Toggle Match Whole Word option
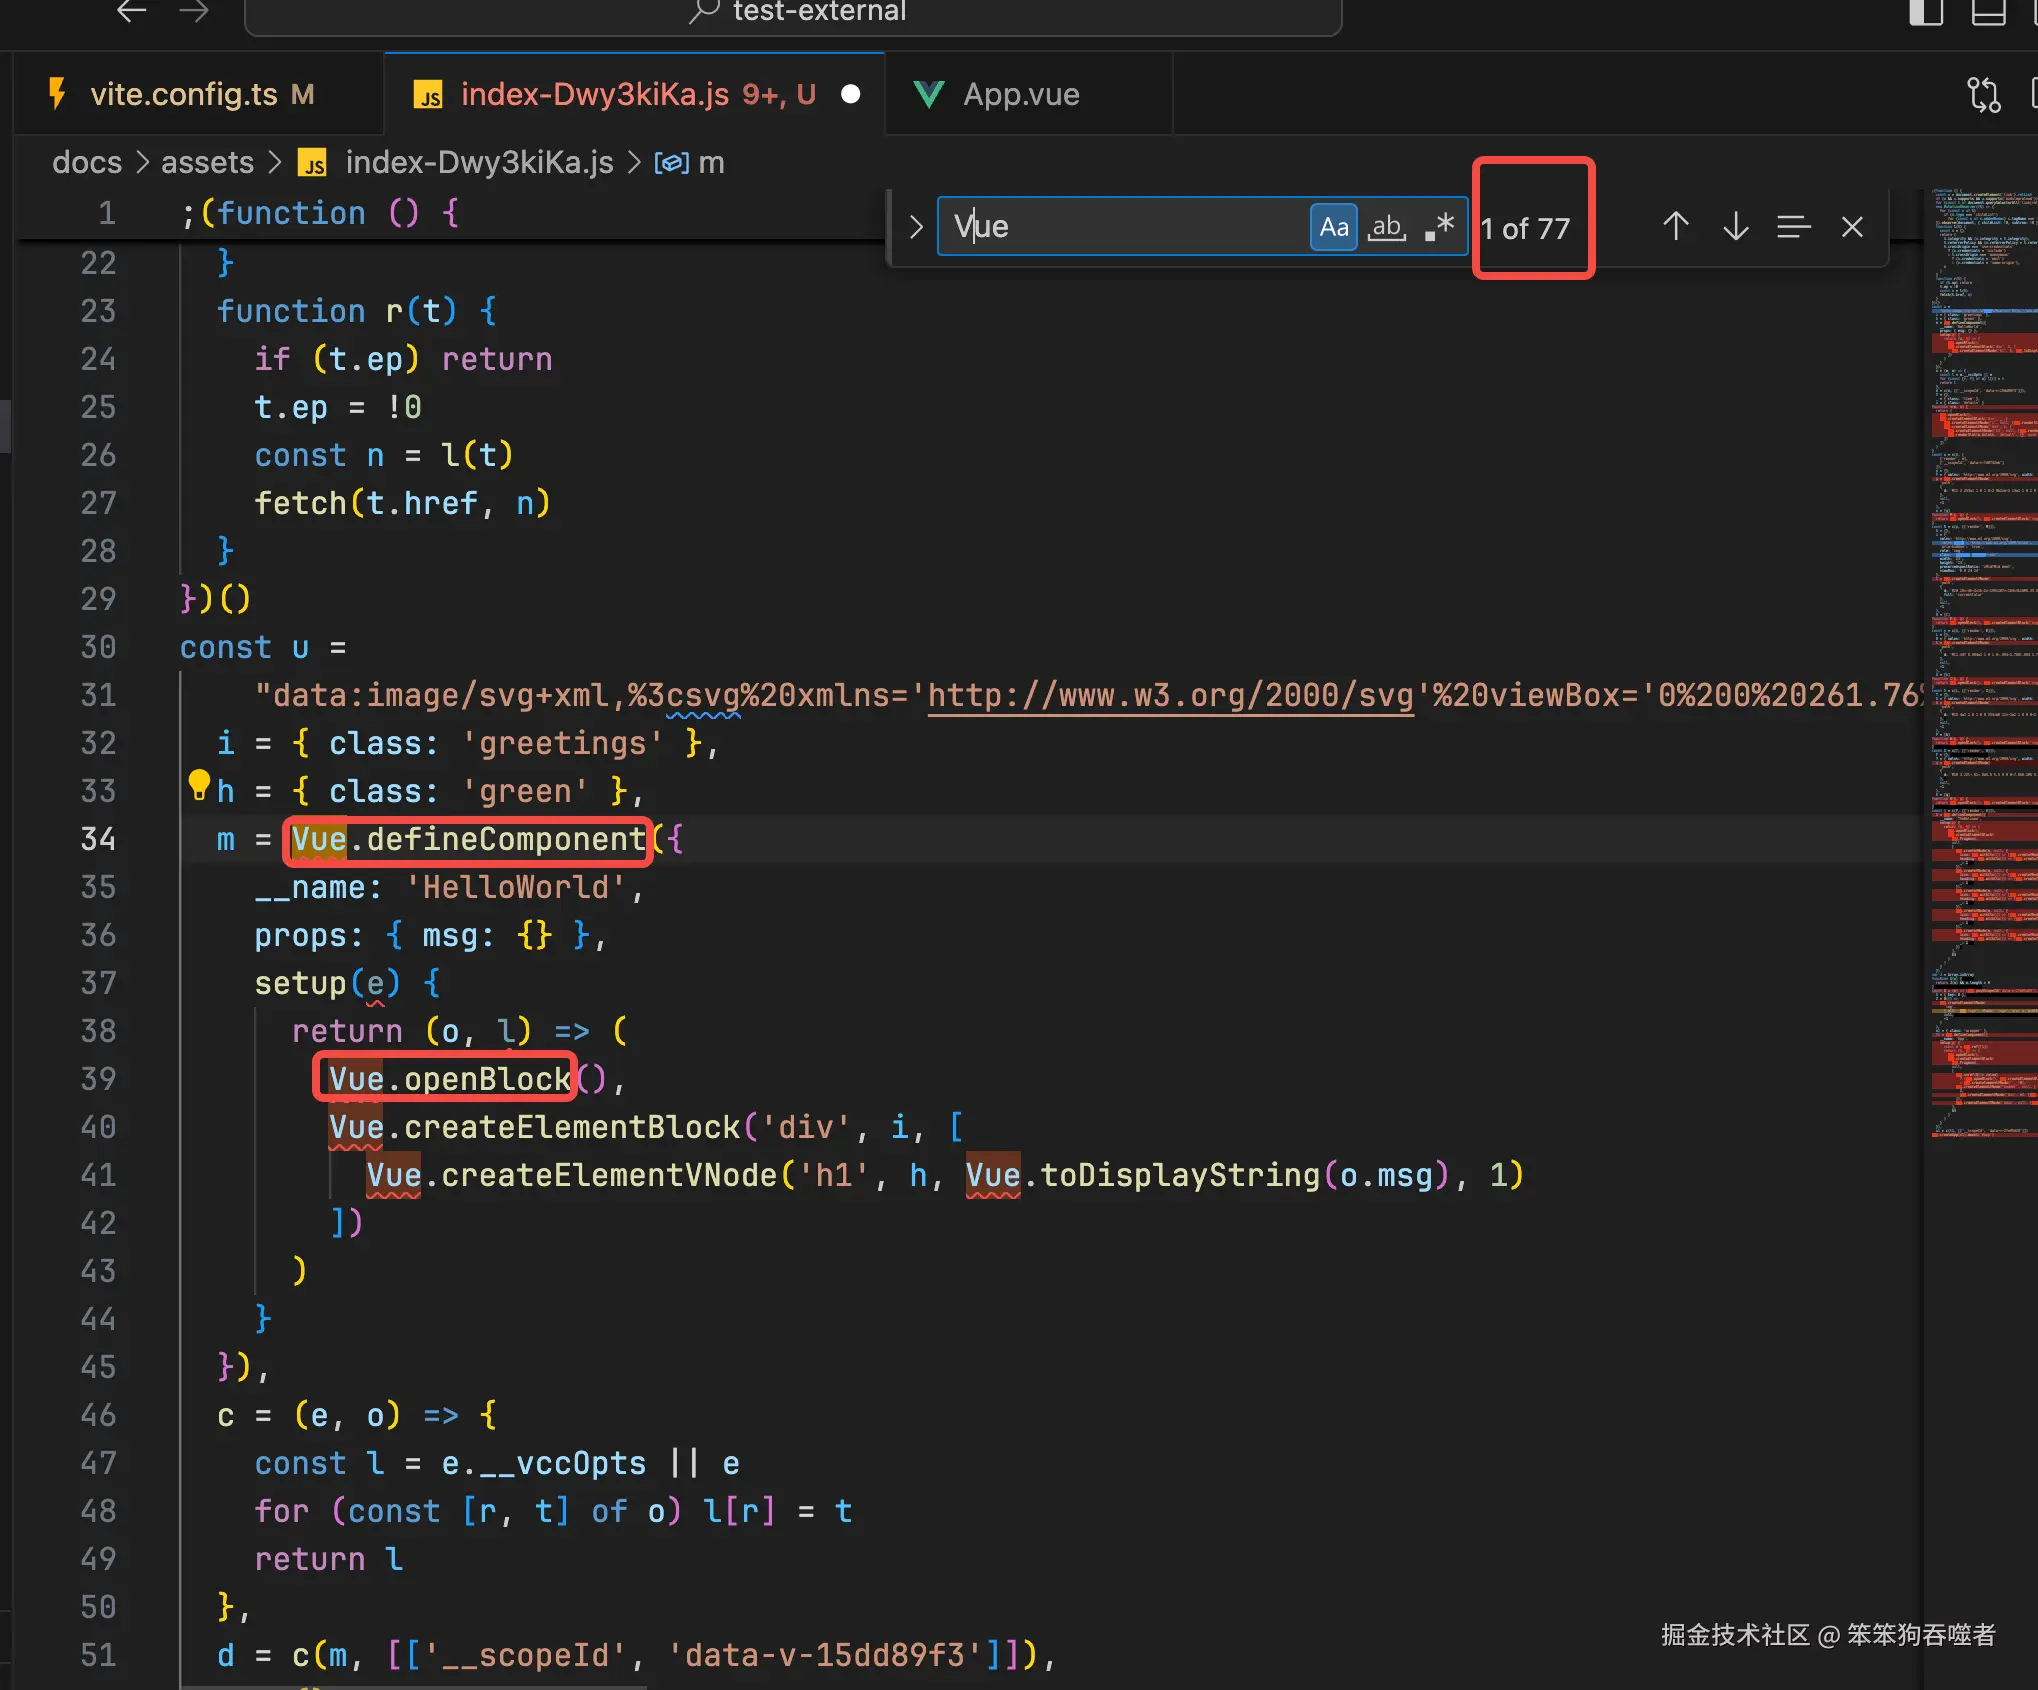 [x=1387, y=227]
